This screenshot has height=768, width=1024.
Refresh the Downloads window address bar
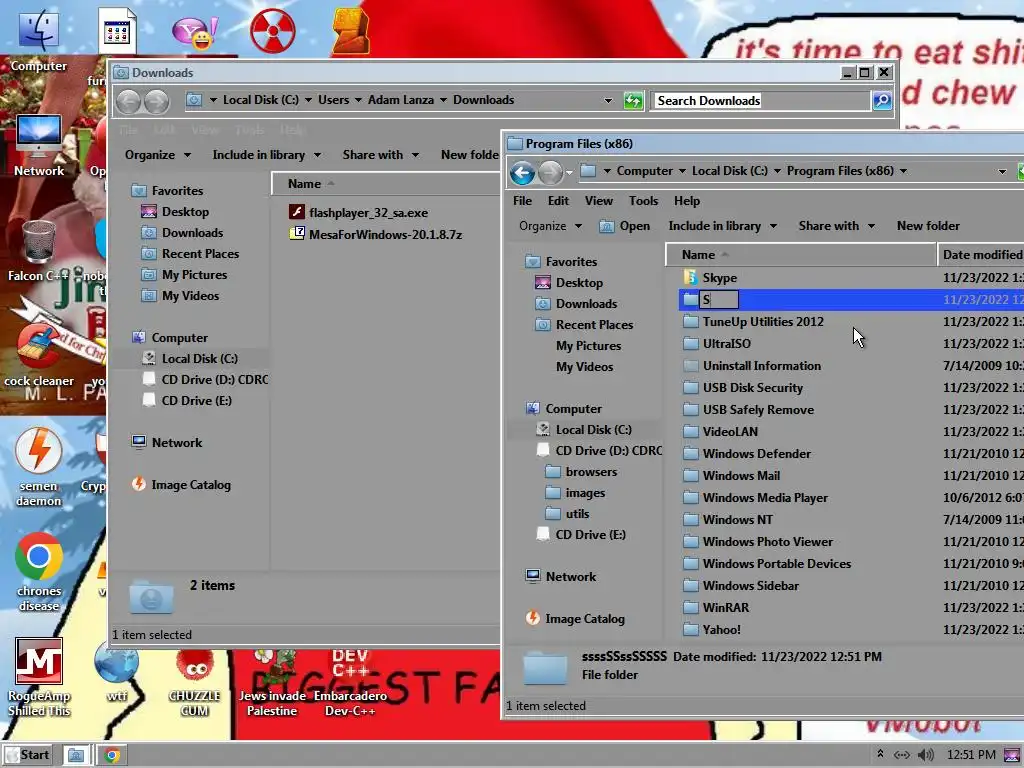click(x=633, y=101)
